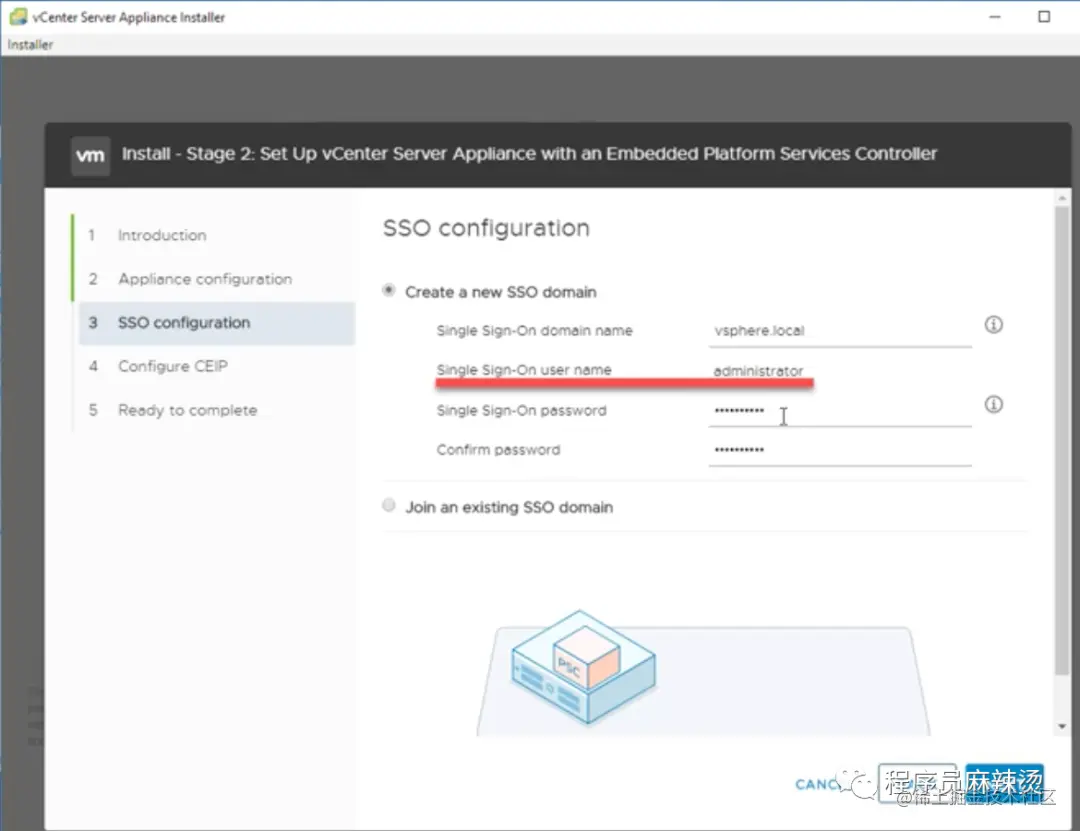Click the Single Sign-On password field

point(840,411)
